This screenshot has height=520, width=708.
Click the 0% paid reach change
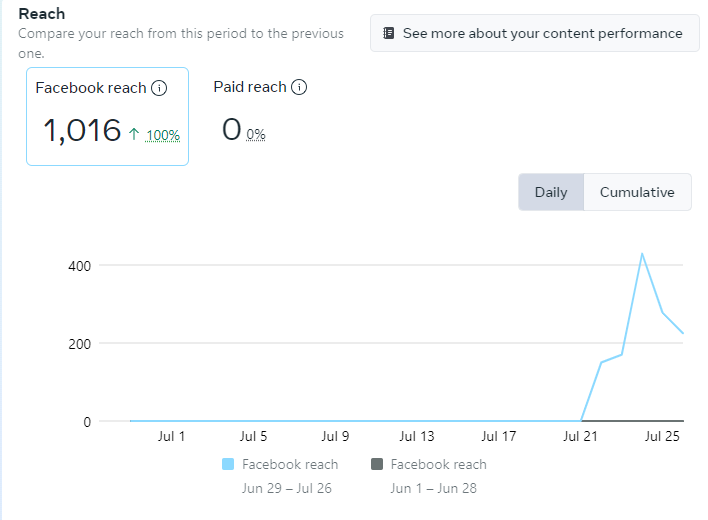pos(256,134)
